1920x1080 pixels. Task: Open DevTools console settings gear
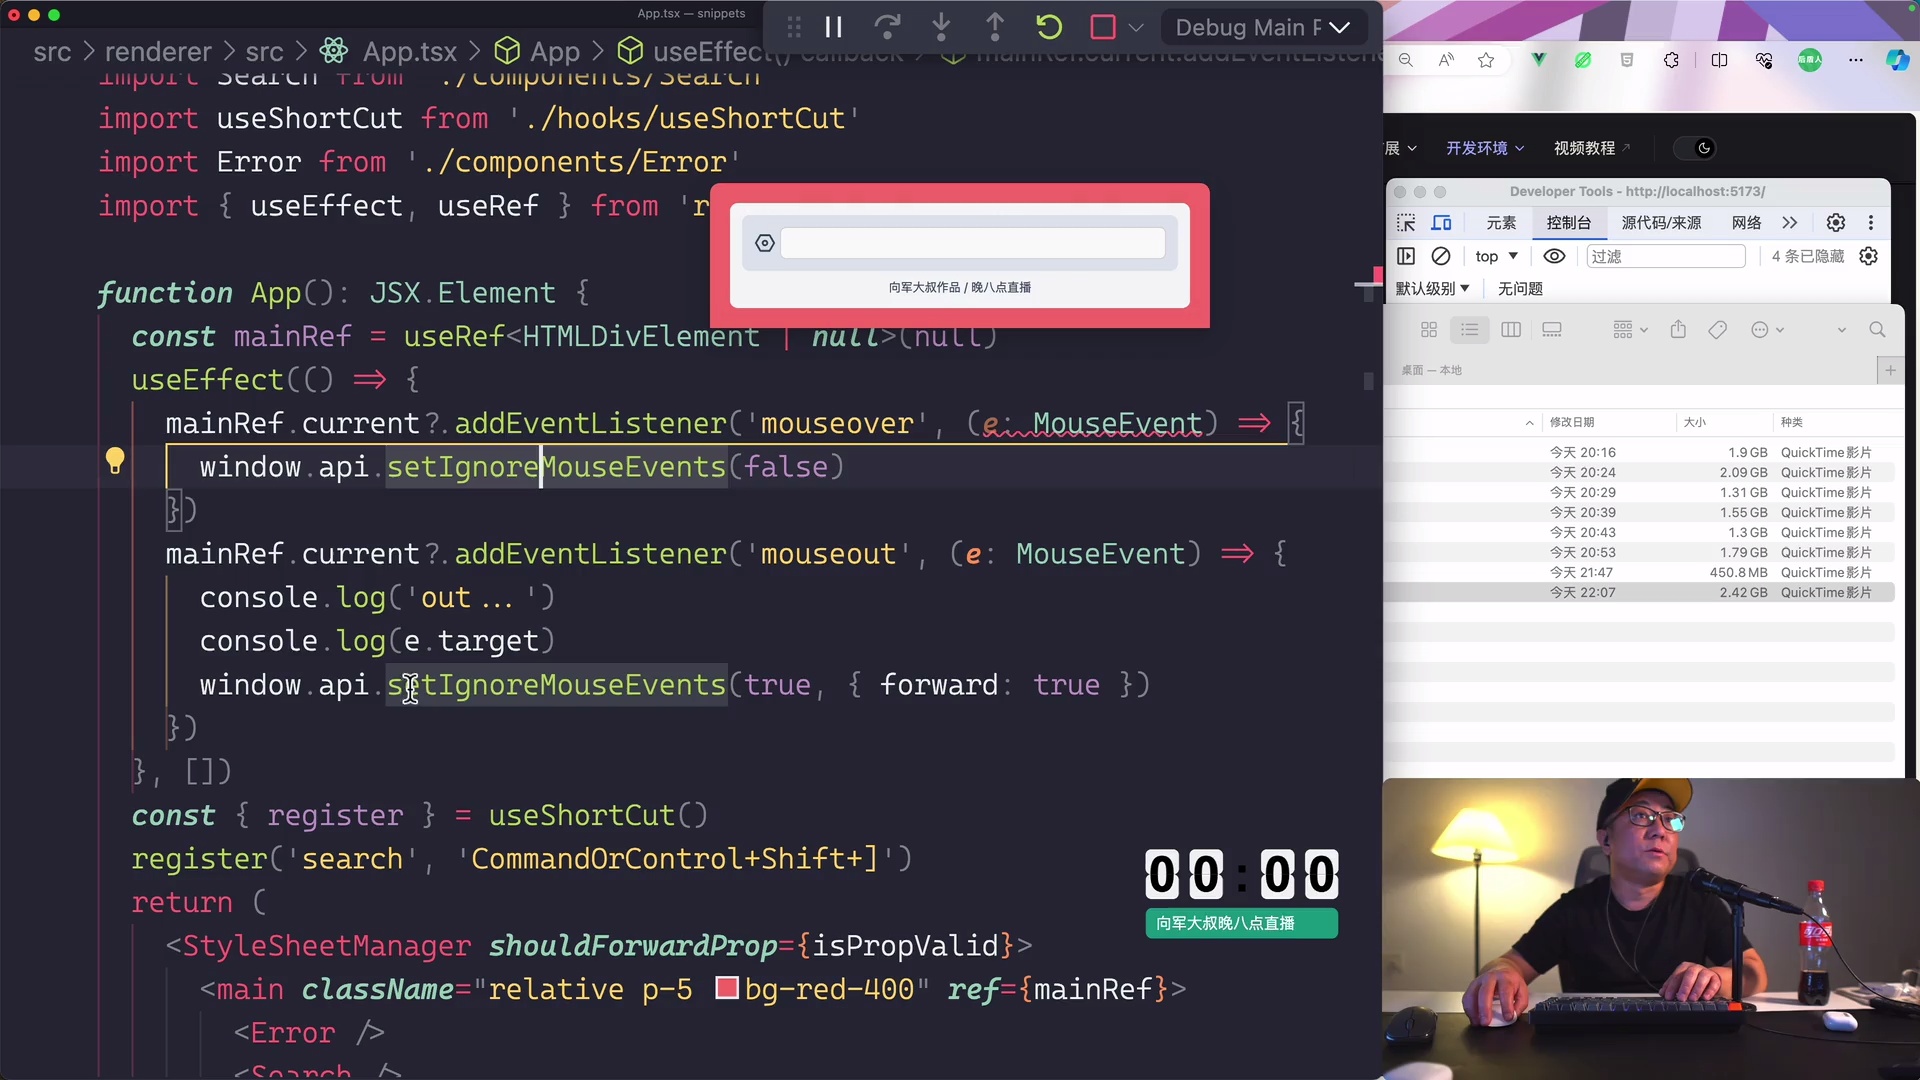1868,256
